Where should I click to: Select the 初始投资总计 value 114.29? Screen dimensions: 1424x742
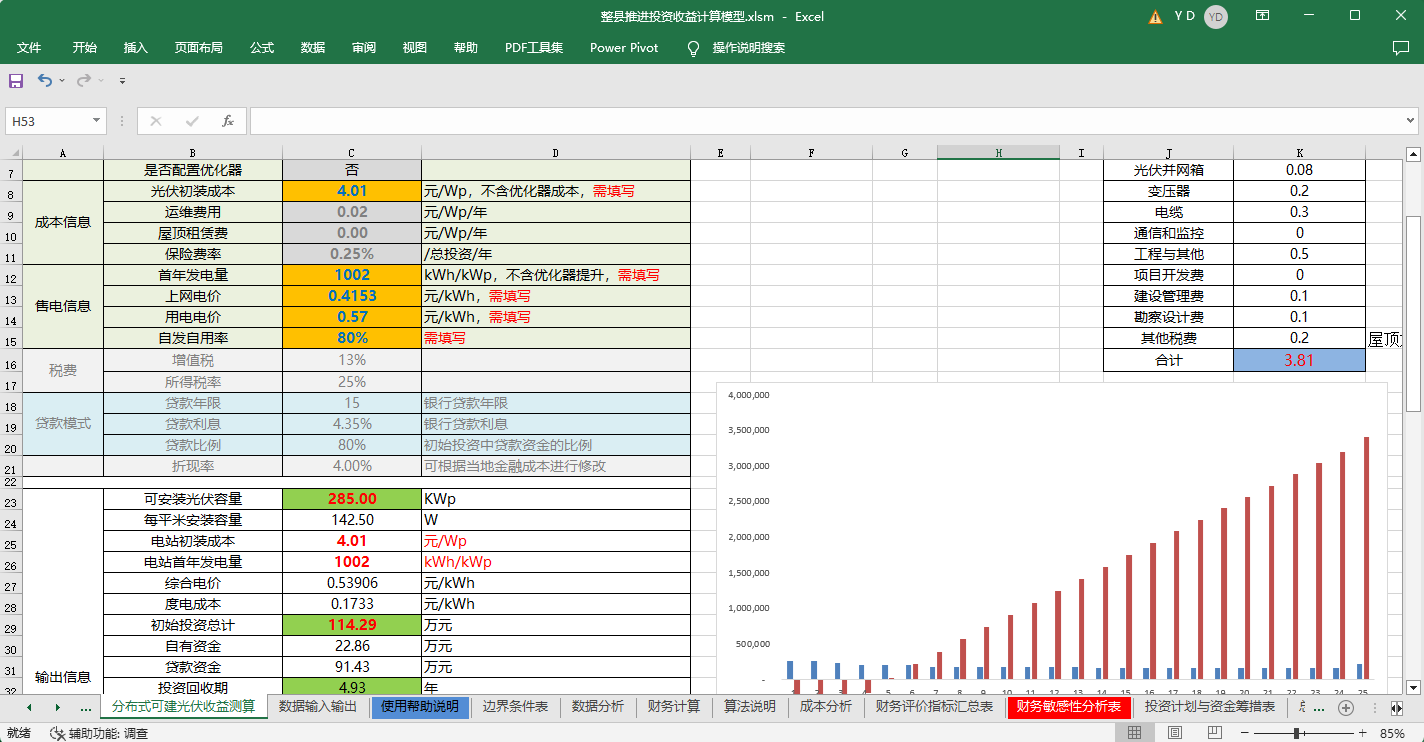[352, 625]
